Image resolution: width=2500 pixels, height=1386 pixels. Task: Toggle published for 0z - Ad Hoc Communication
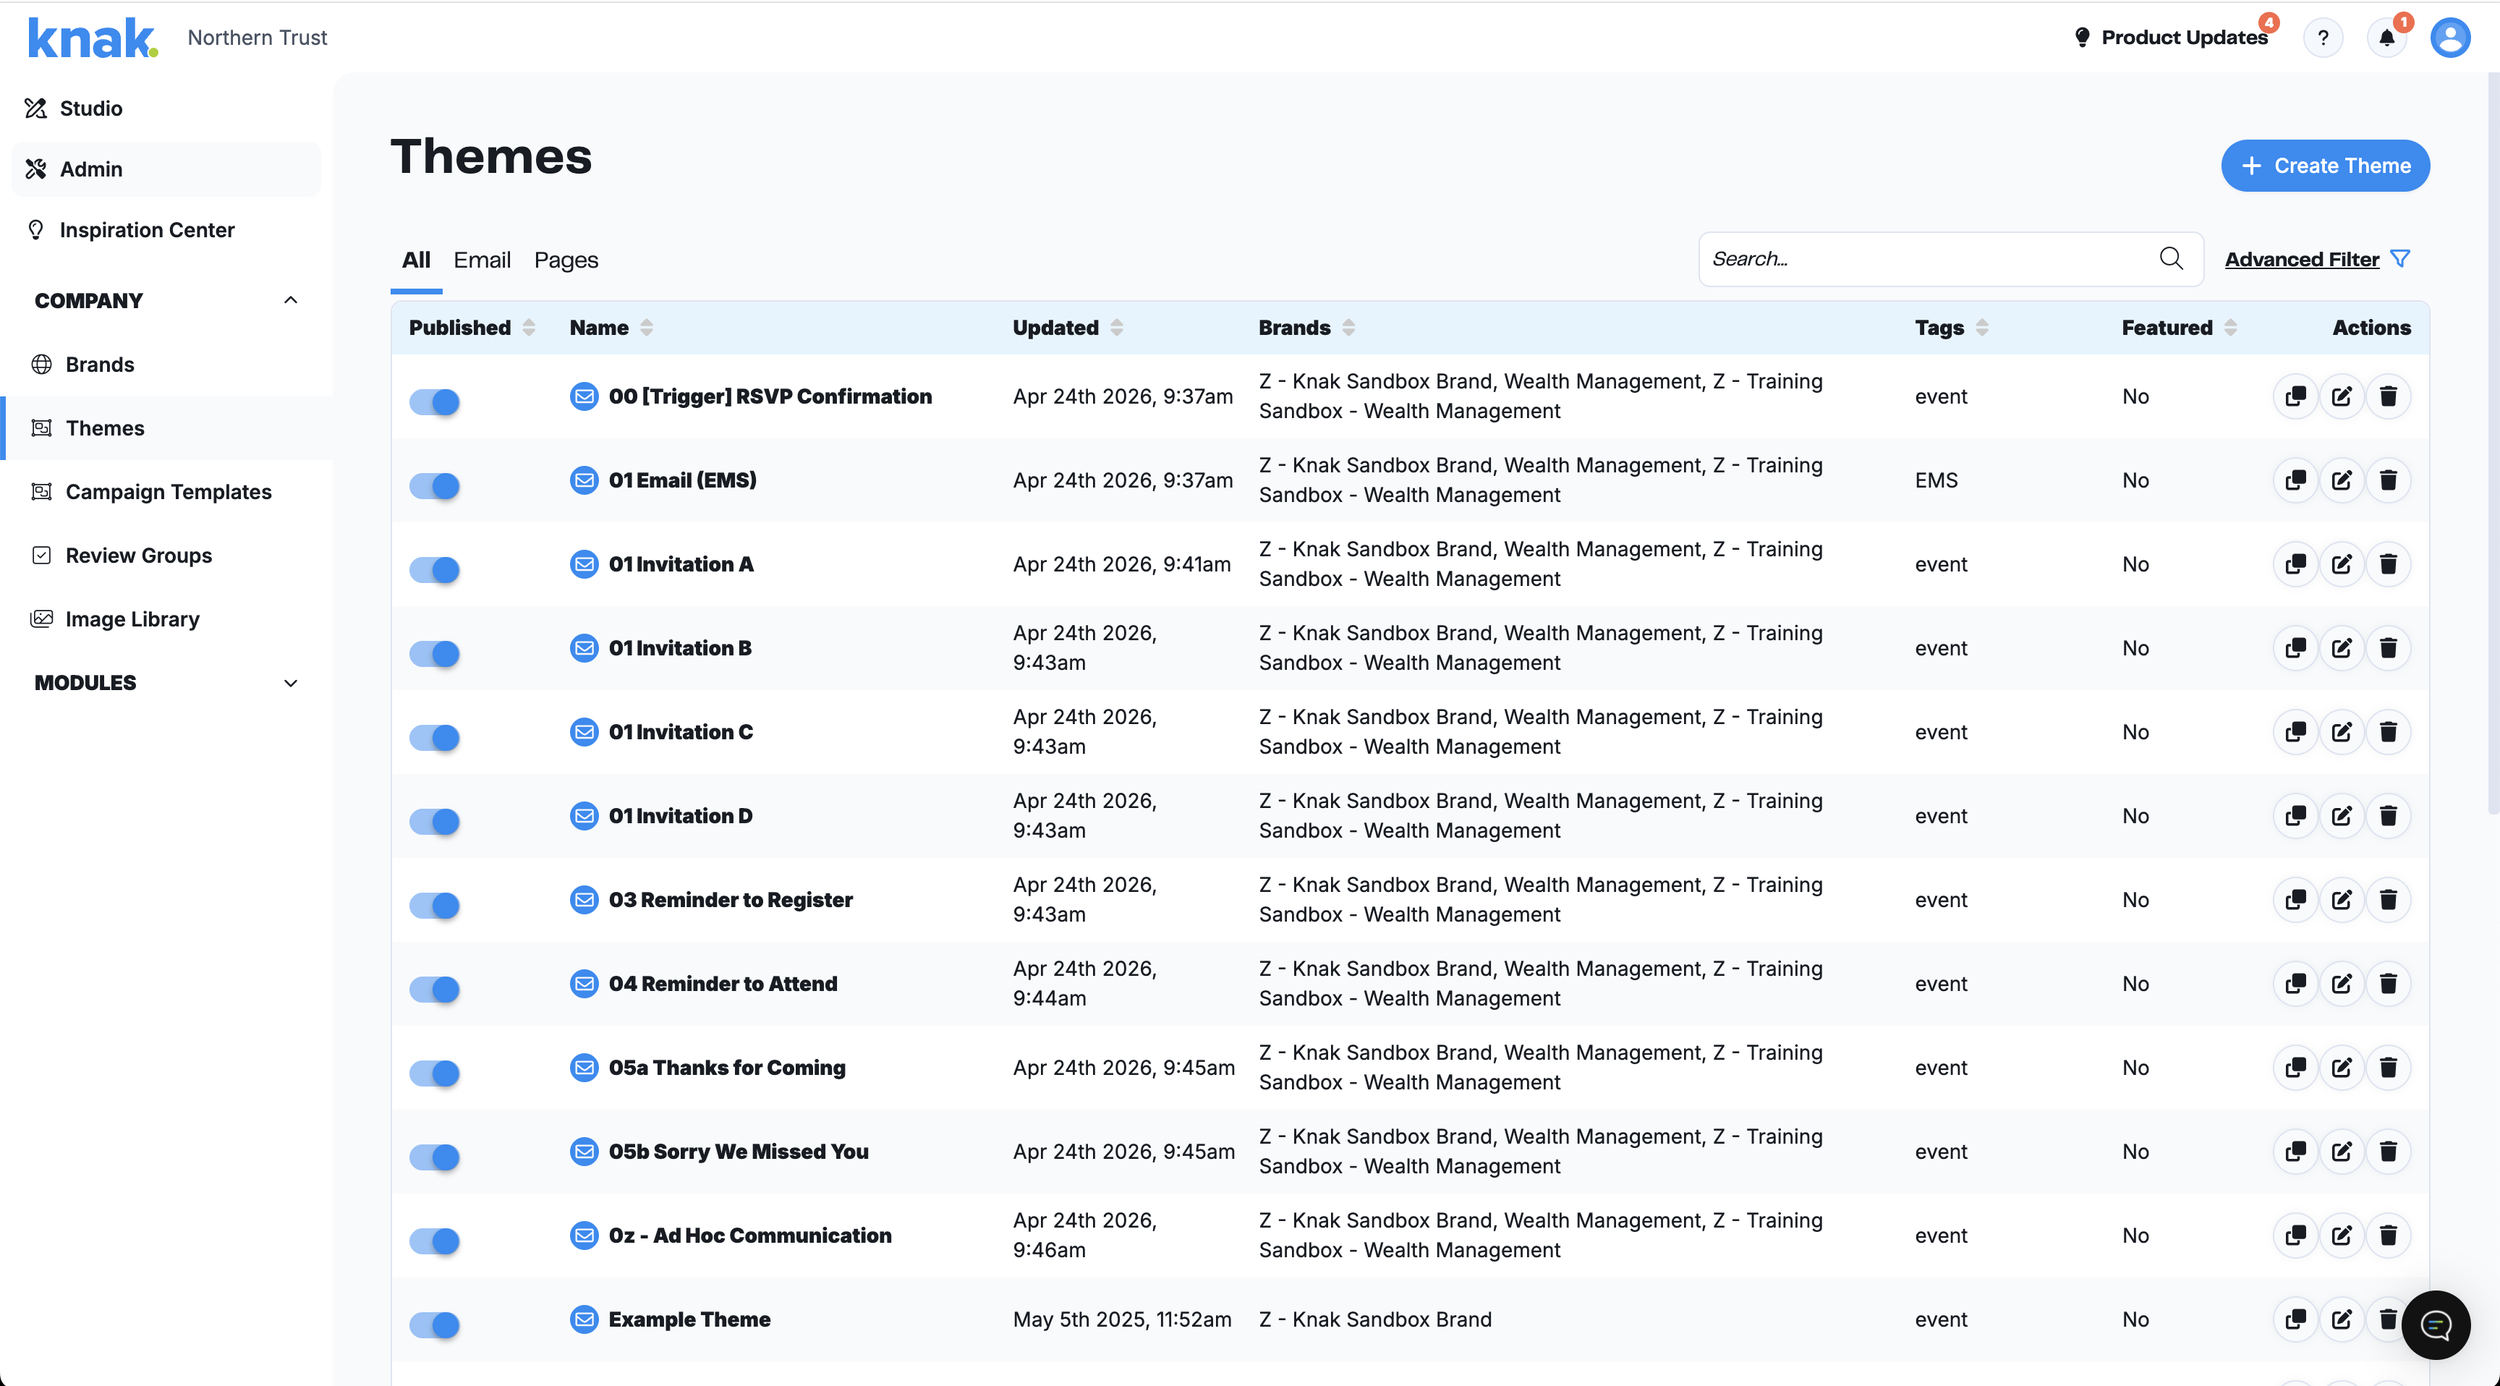click(x=434, y=1242)
